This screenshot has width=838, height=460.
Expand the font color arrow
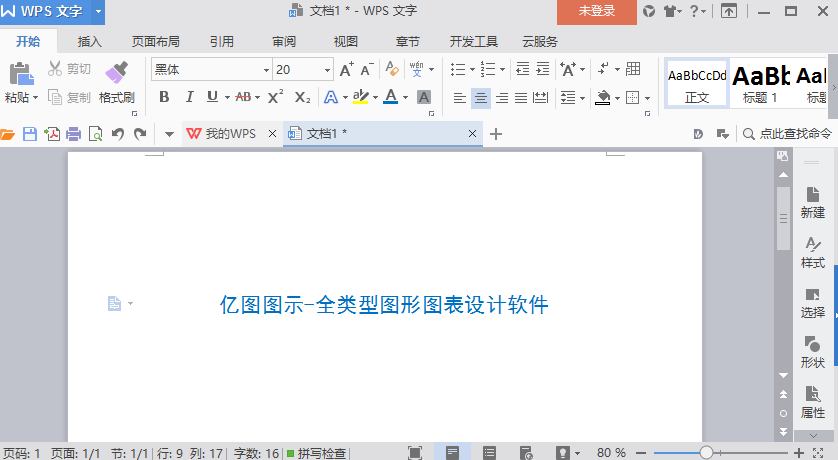(406, 98)
